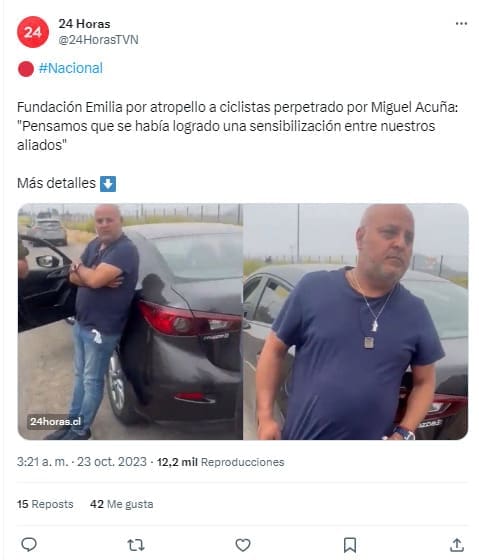Bookmark this post
The image size is (479, 560).
point(350,545)
